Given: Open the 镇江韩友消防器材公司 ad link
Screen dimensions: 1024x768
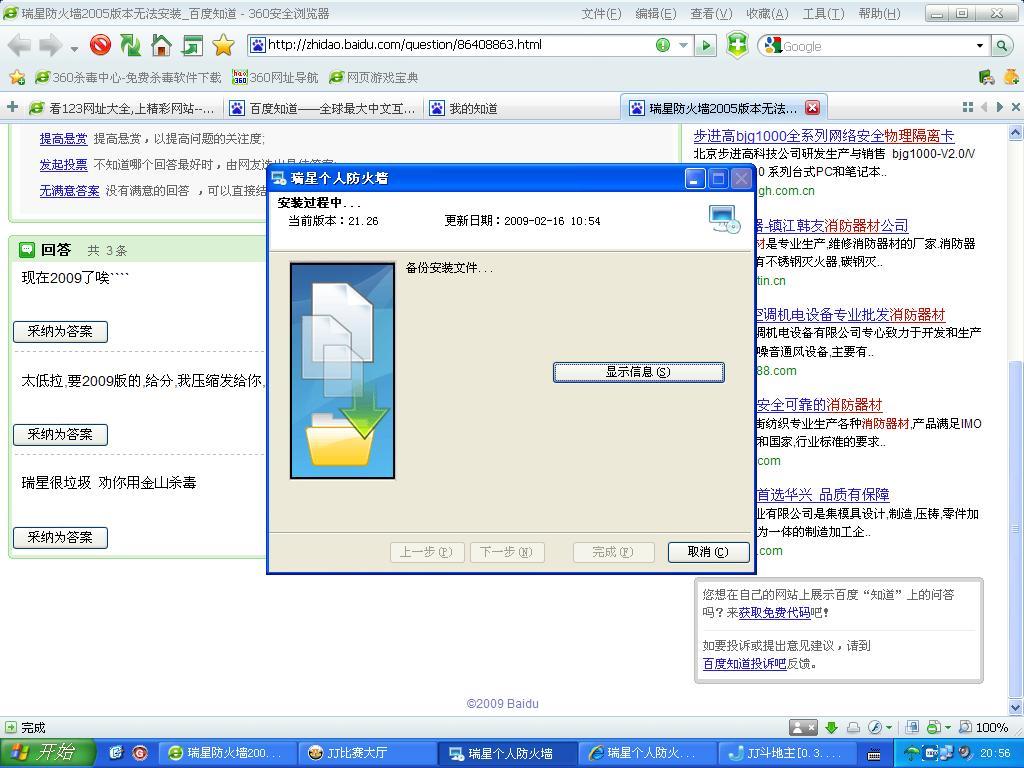Looking at the screenshot, I should pos(831,226).
